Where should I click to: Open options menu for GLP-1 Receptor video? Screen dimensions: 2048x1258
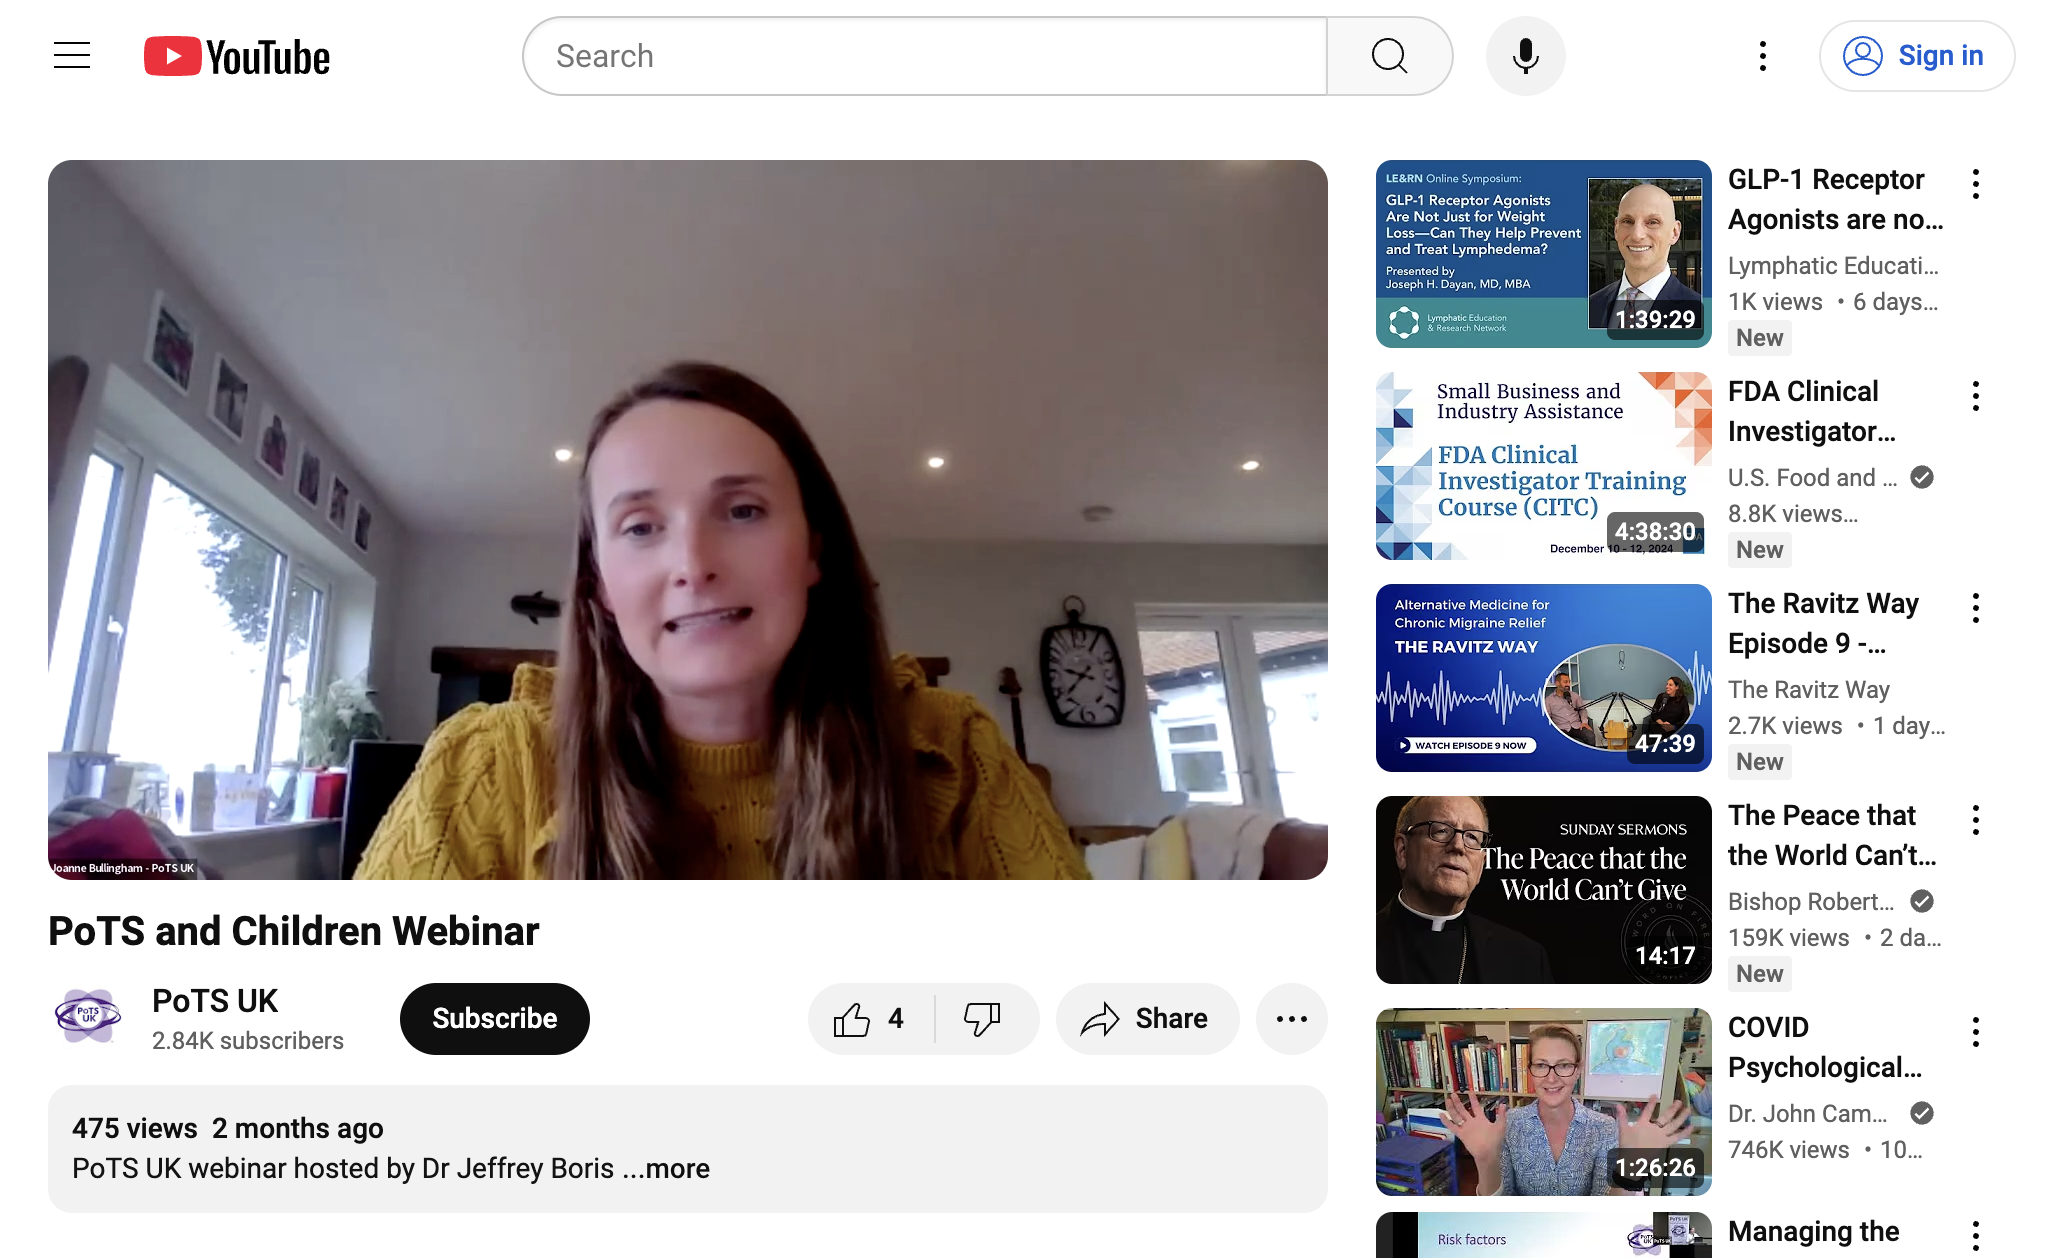(x=1975, y=184)
